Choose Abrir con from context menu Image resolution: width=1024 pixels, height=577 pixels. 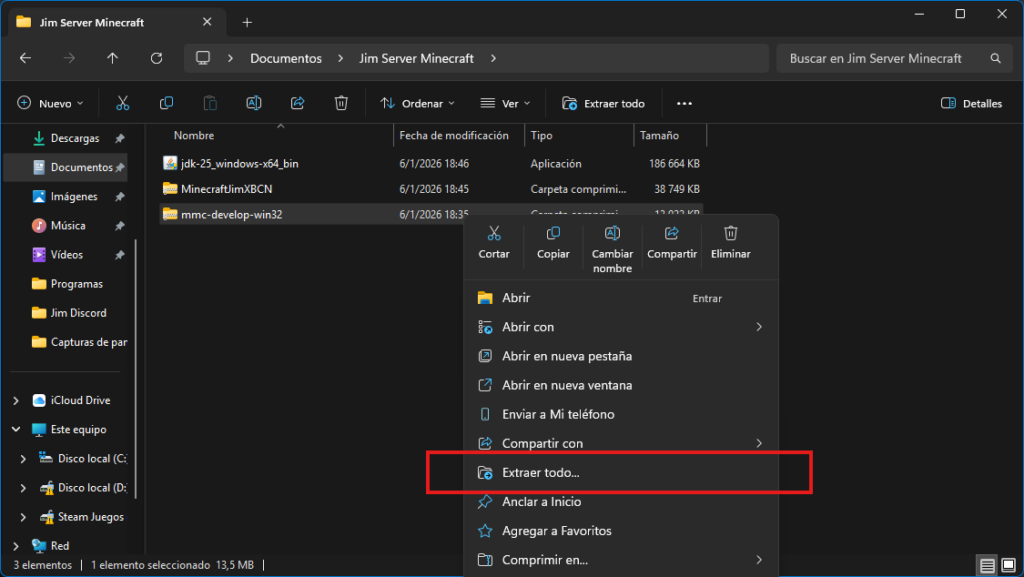coord(528,327)
